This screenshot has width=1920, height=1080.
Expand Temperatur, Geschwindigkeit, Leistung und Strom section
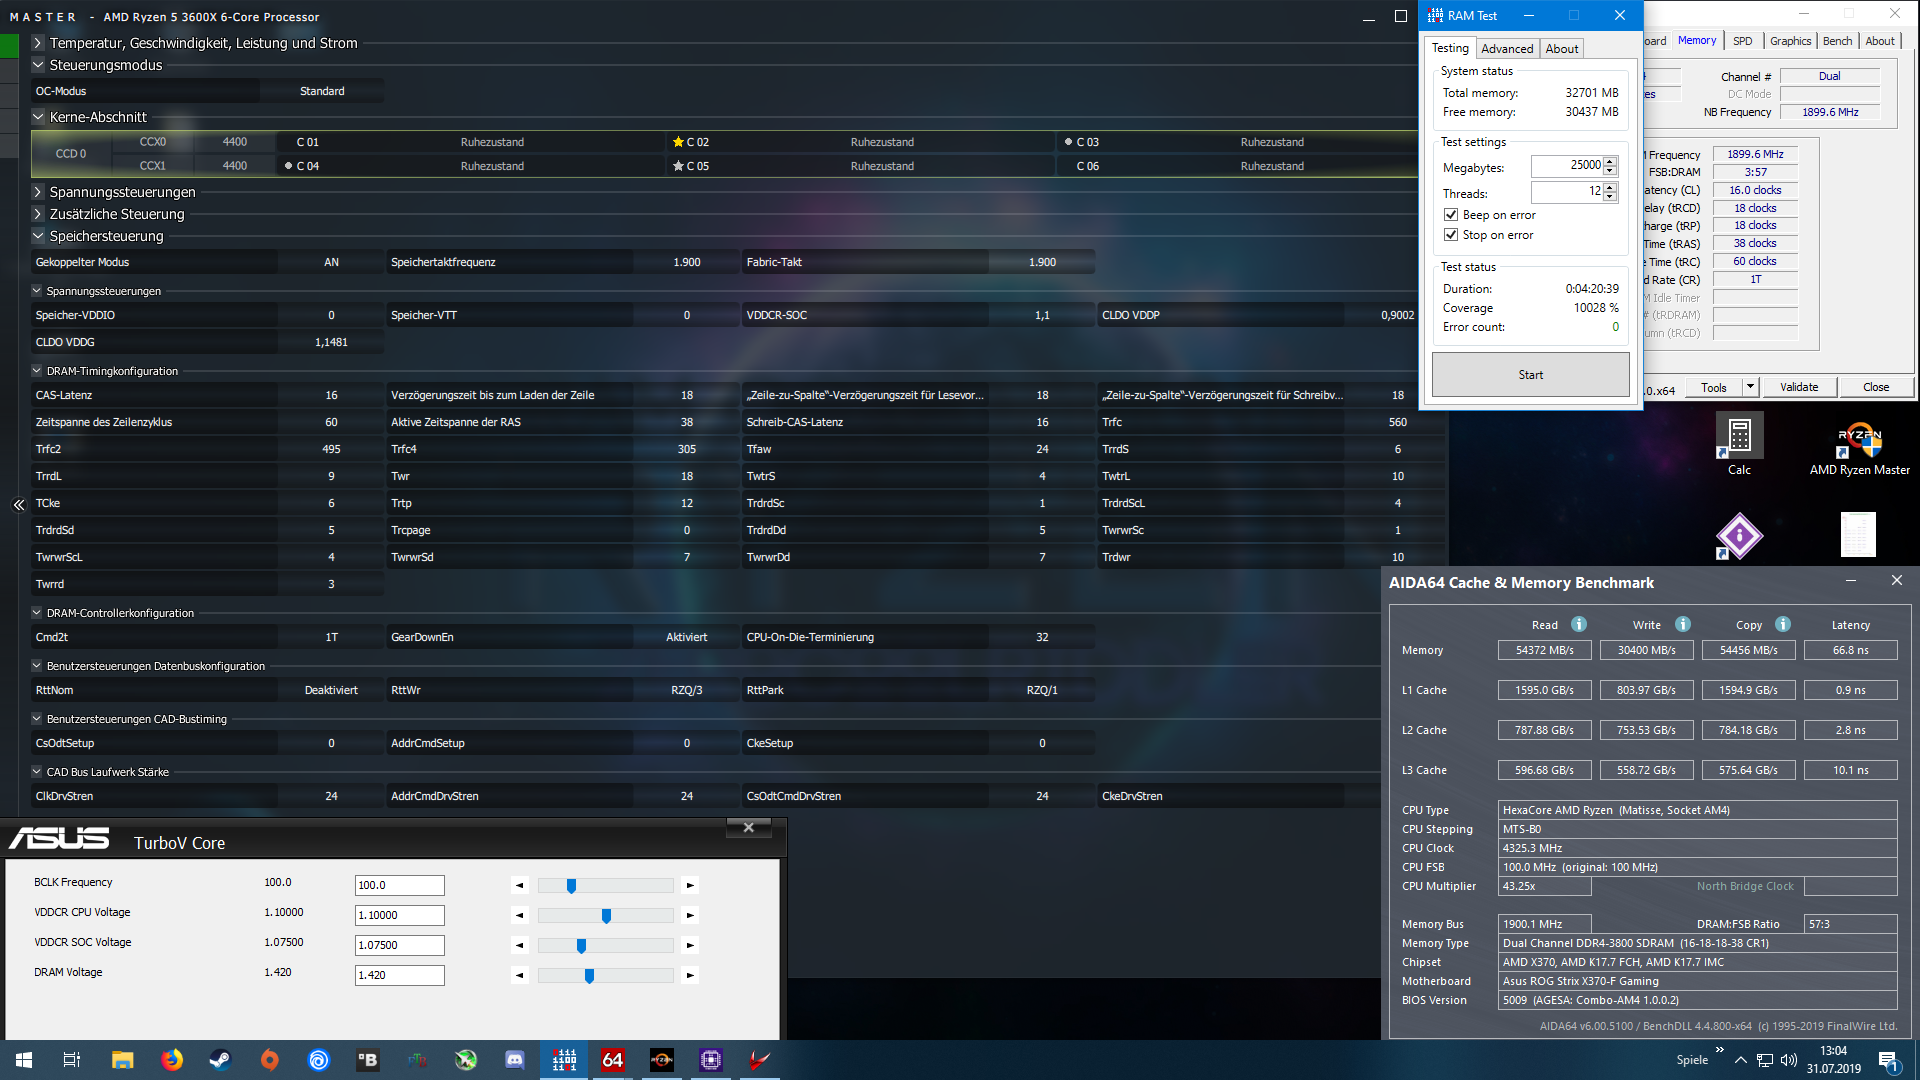[x=38, y=43]
